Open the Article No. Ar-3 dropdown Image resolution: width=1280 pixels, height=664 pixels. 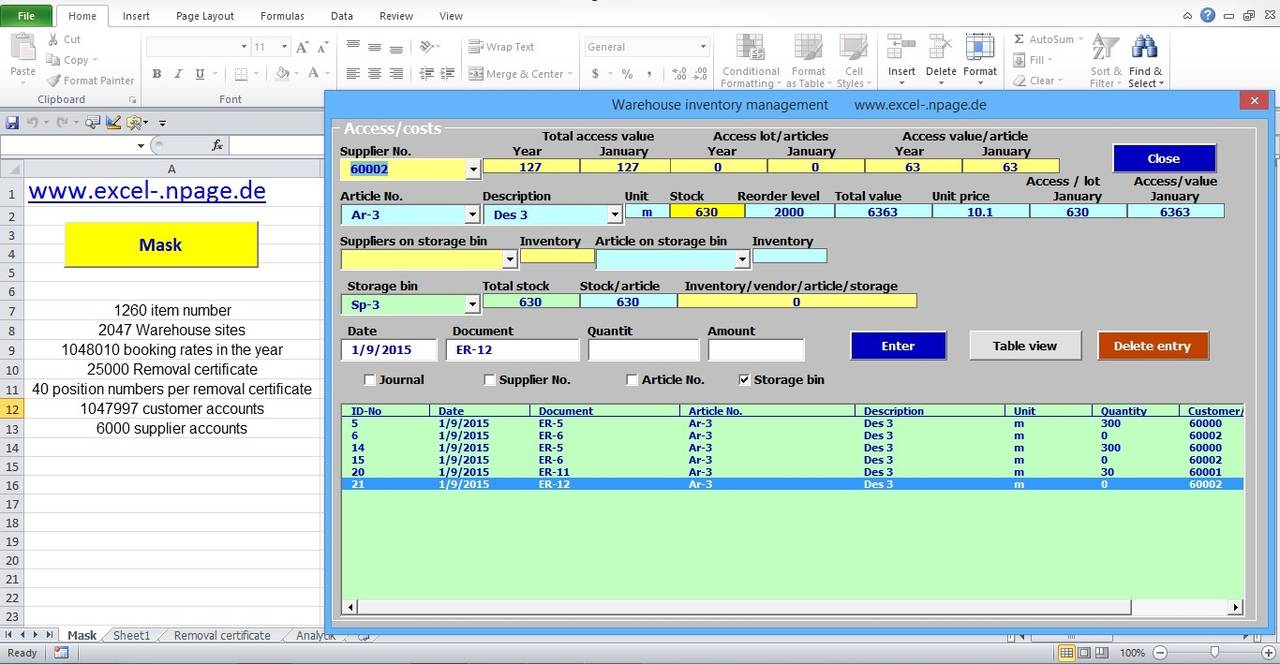click(473, 215)
